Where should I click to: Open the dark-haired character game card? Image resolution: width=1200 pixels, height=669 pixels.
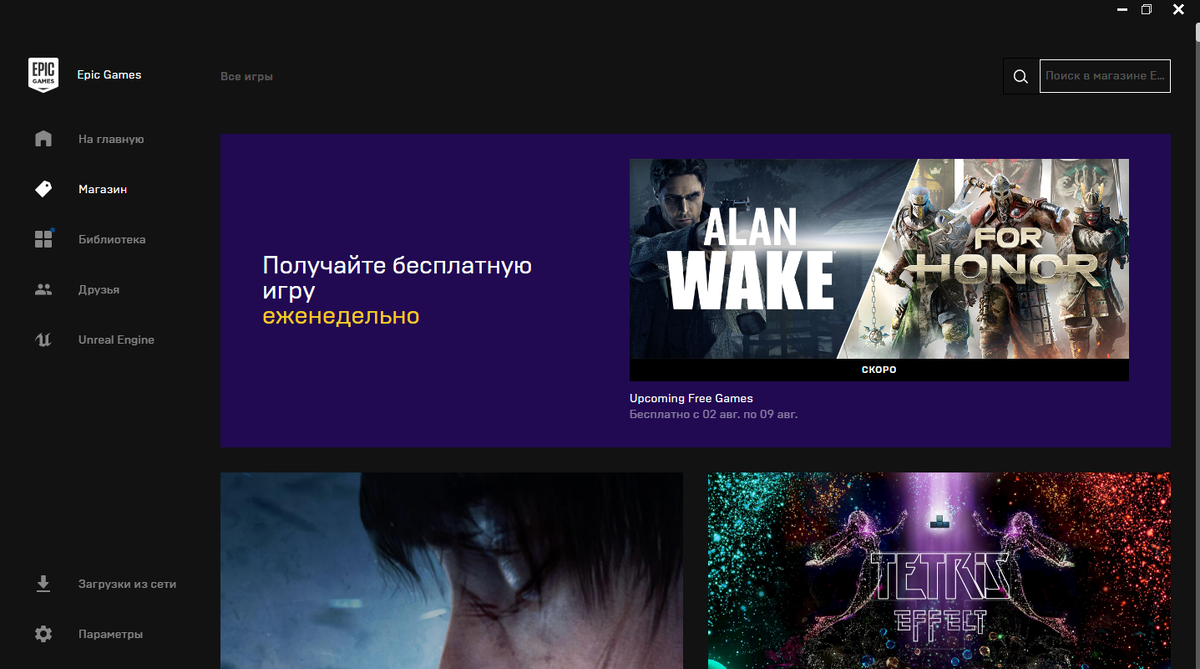coord(451,571)
